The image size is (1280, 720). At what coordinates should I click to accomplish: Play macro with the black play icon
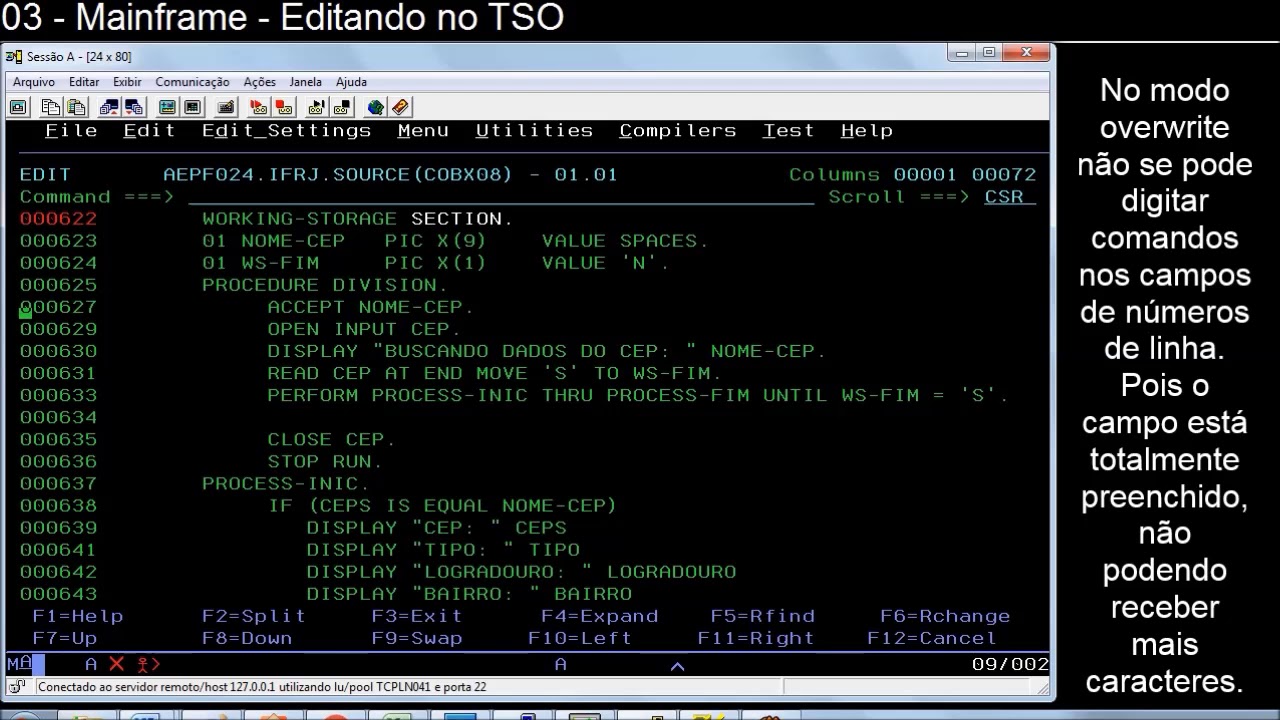317,107
